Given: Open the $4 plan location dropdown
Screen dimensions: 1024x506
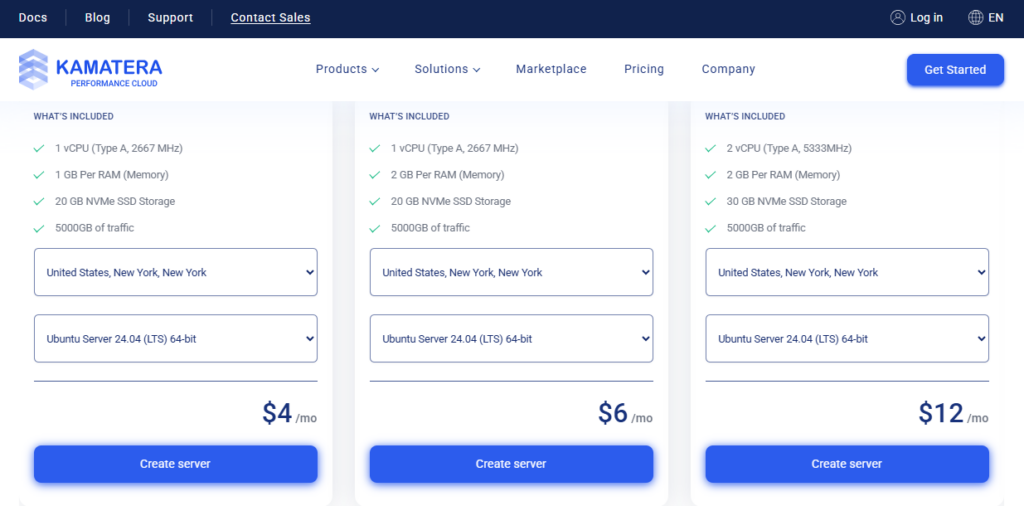Looking at the screenshot, I should (176, 272).
